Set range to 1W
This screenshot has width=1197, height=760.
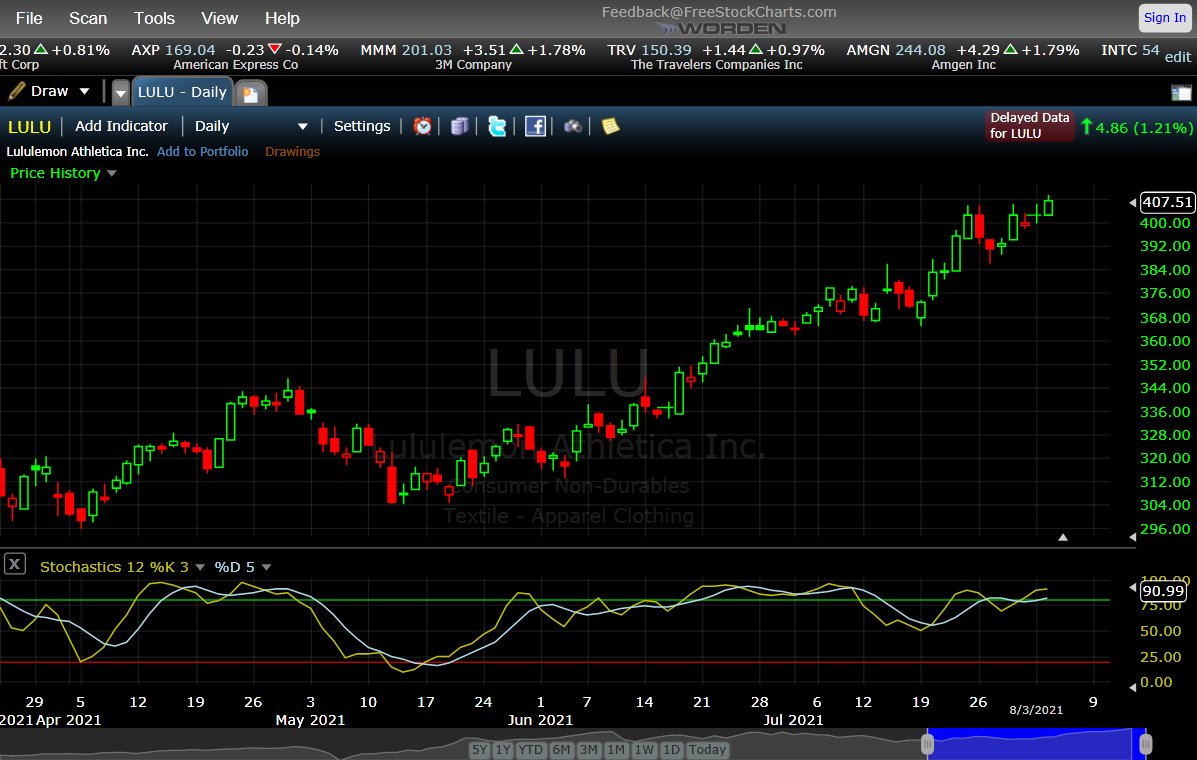pos(644,750)
